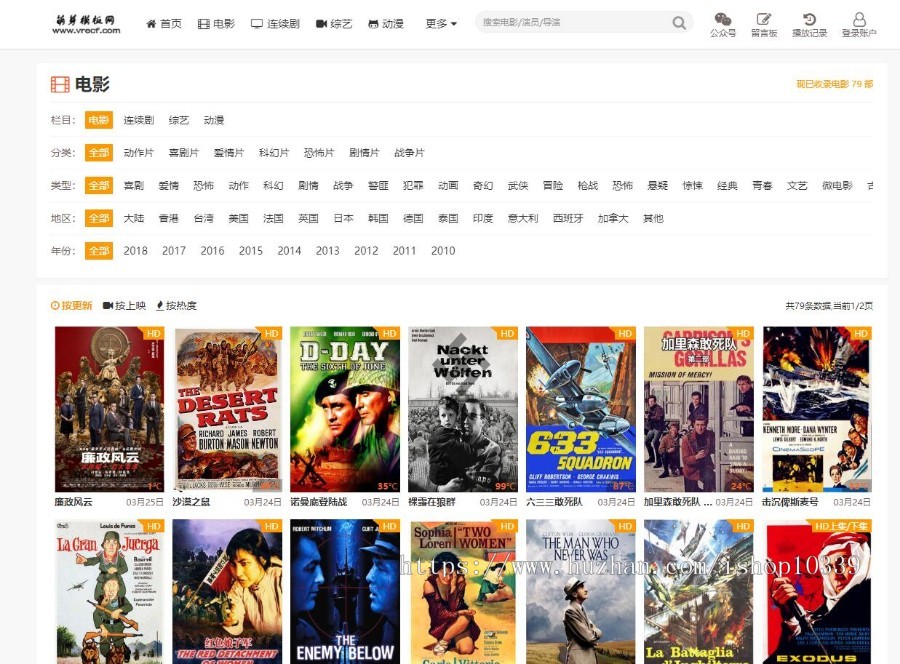The image size is (900, 664).
Task: Choose 动画 type filter
Action: pos(448,185)
